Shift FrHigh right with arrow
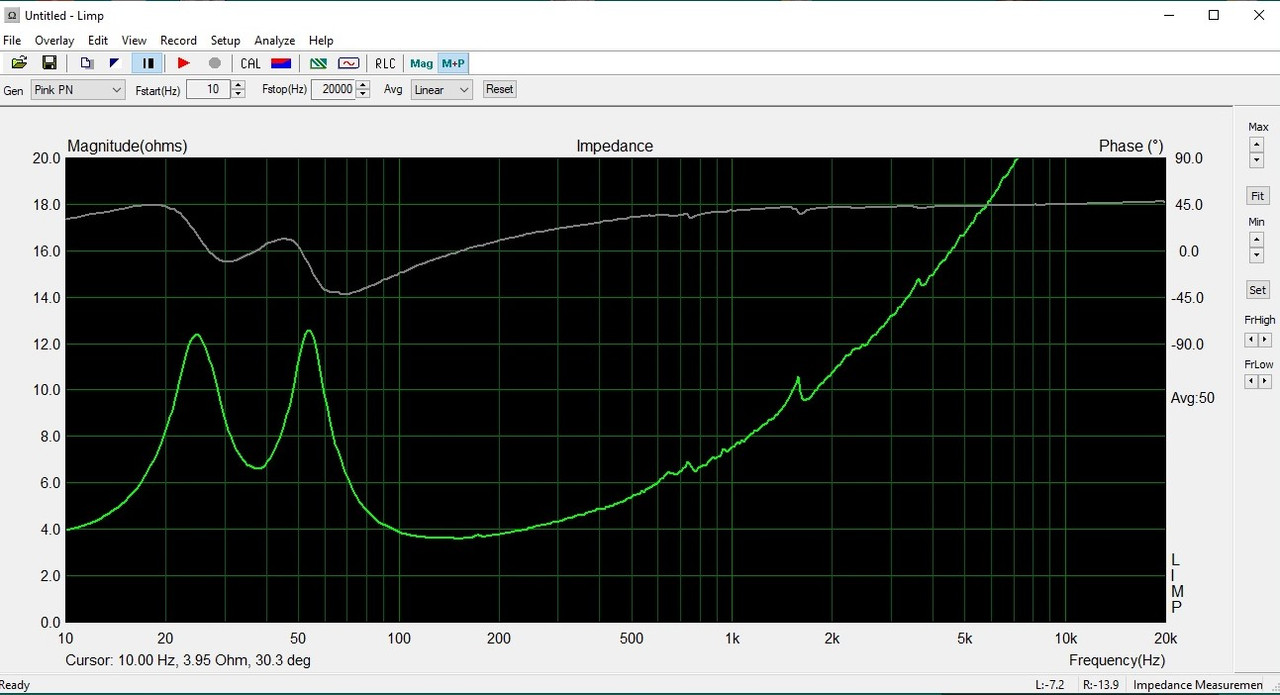The image size is (1280, 695). pyautogui.click(x=1265, y=340)
